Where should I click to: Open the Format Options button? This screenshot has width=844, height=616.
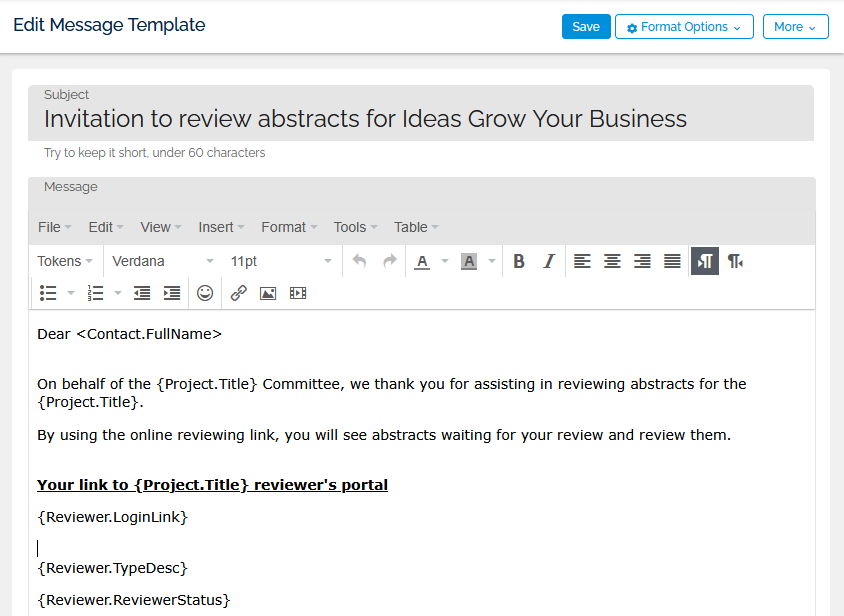pyautogui.click(x=684, y=27)
